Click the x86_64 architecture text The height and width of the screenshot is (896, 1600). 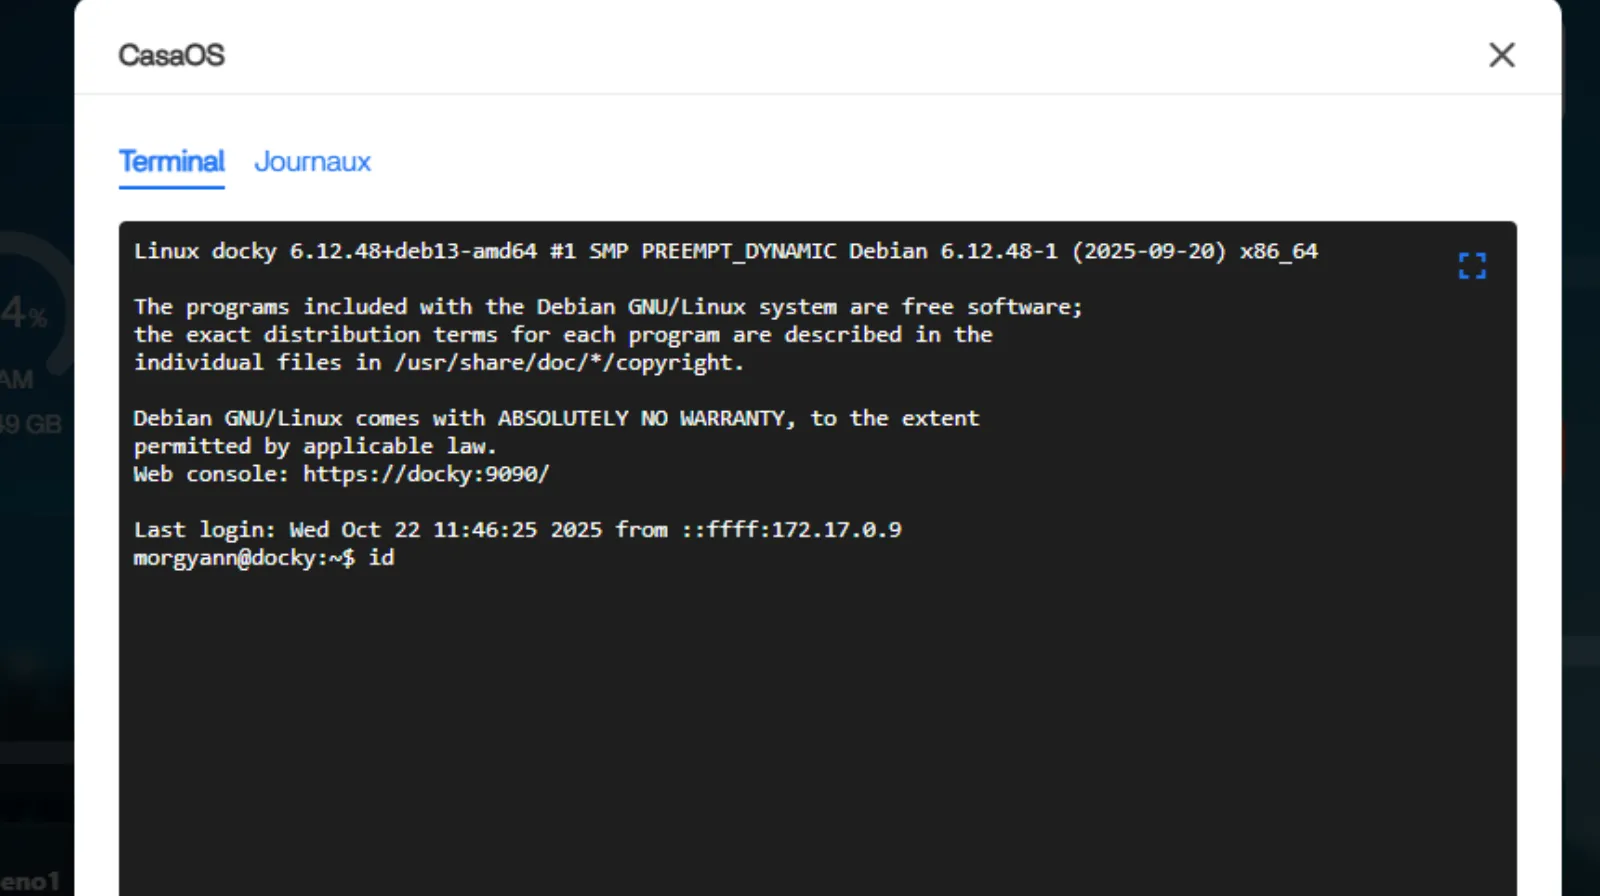1278,251
